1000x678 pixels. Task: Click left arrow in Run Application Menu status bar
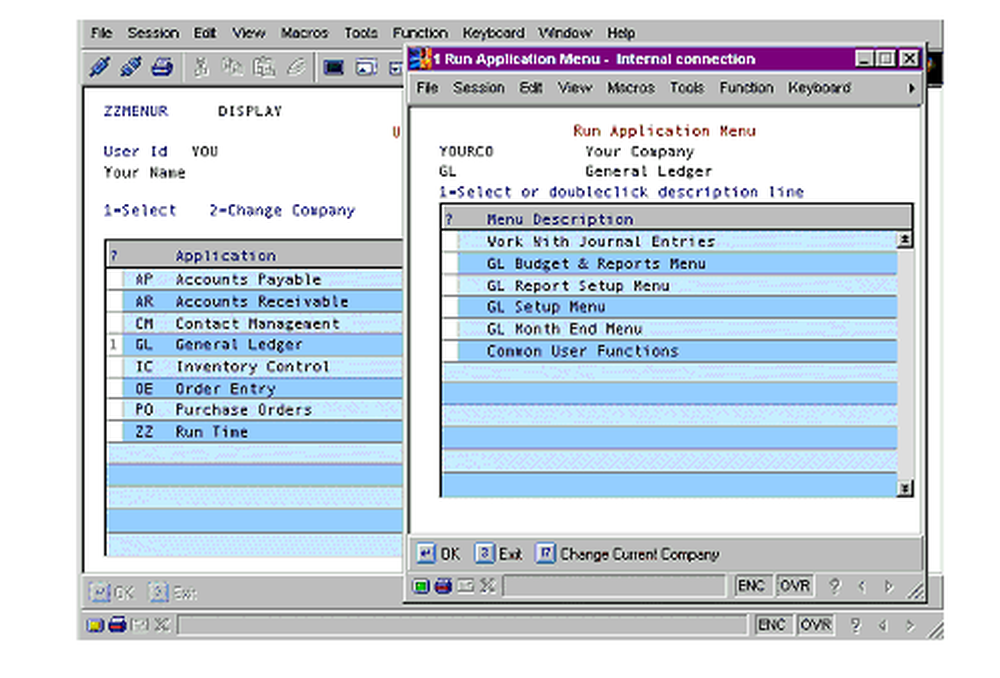(862, 586)
